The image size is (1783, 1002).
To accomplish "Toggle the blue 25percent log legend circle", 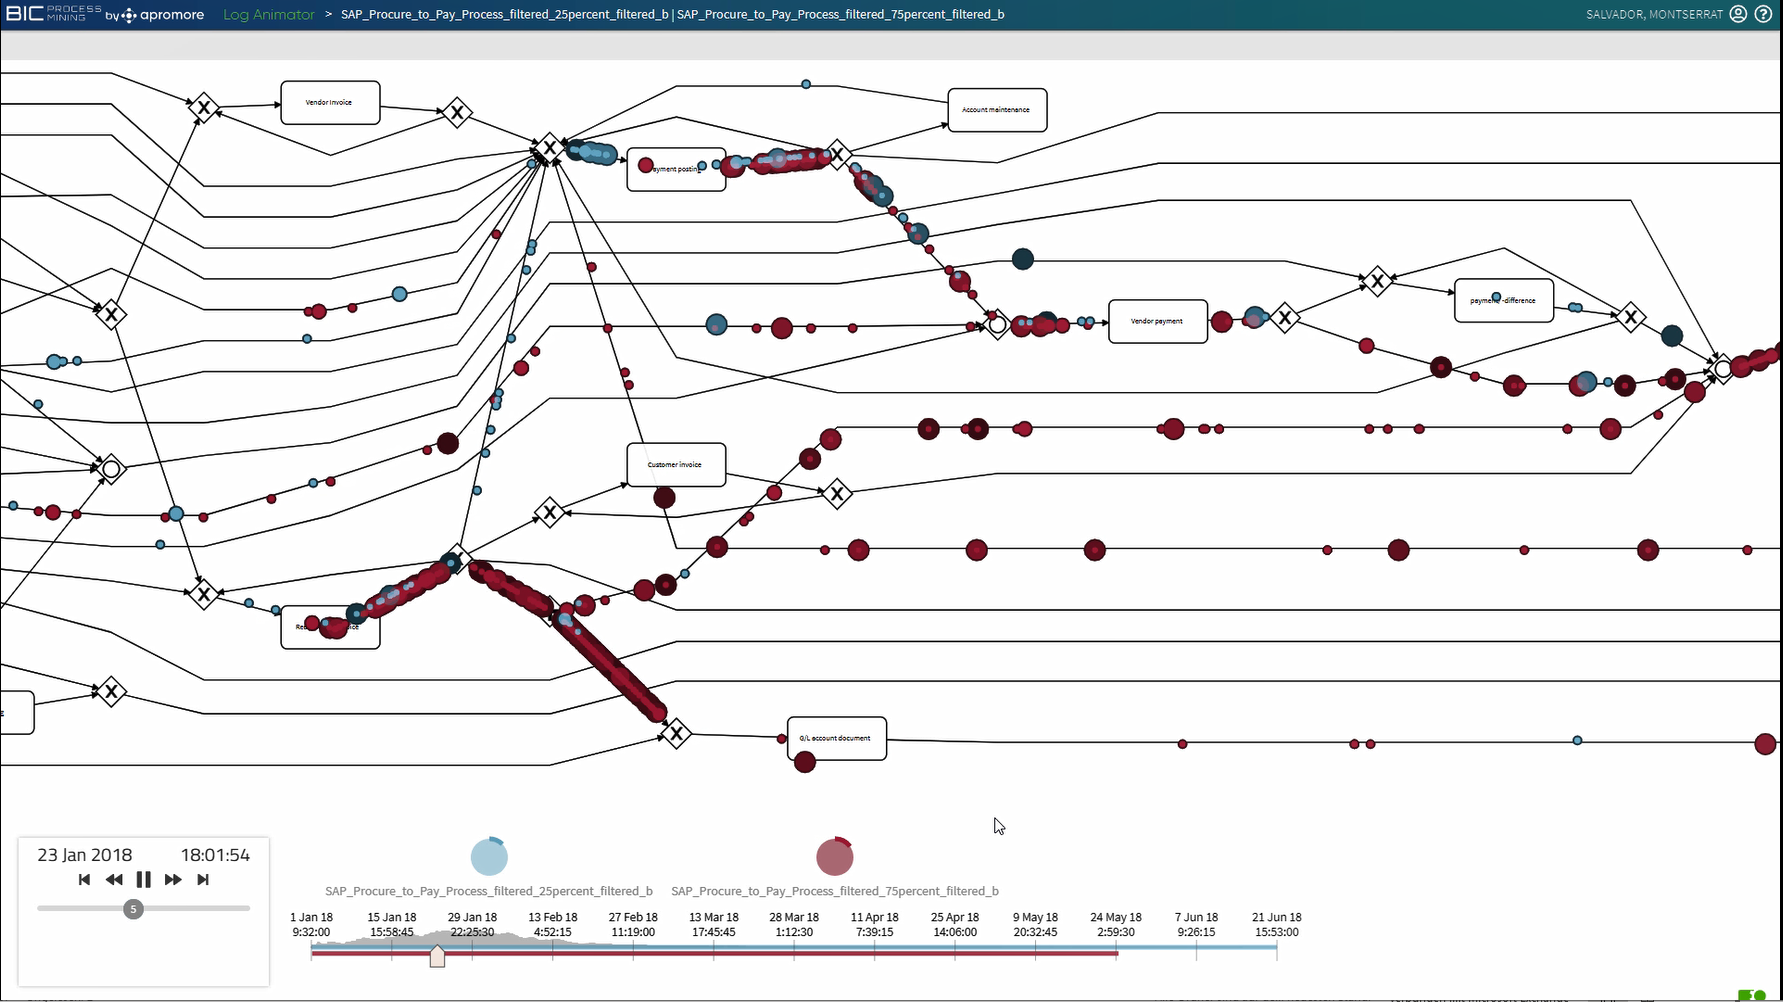I will 489,856.
